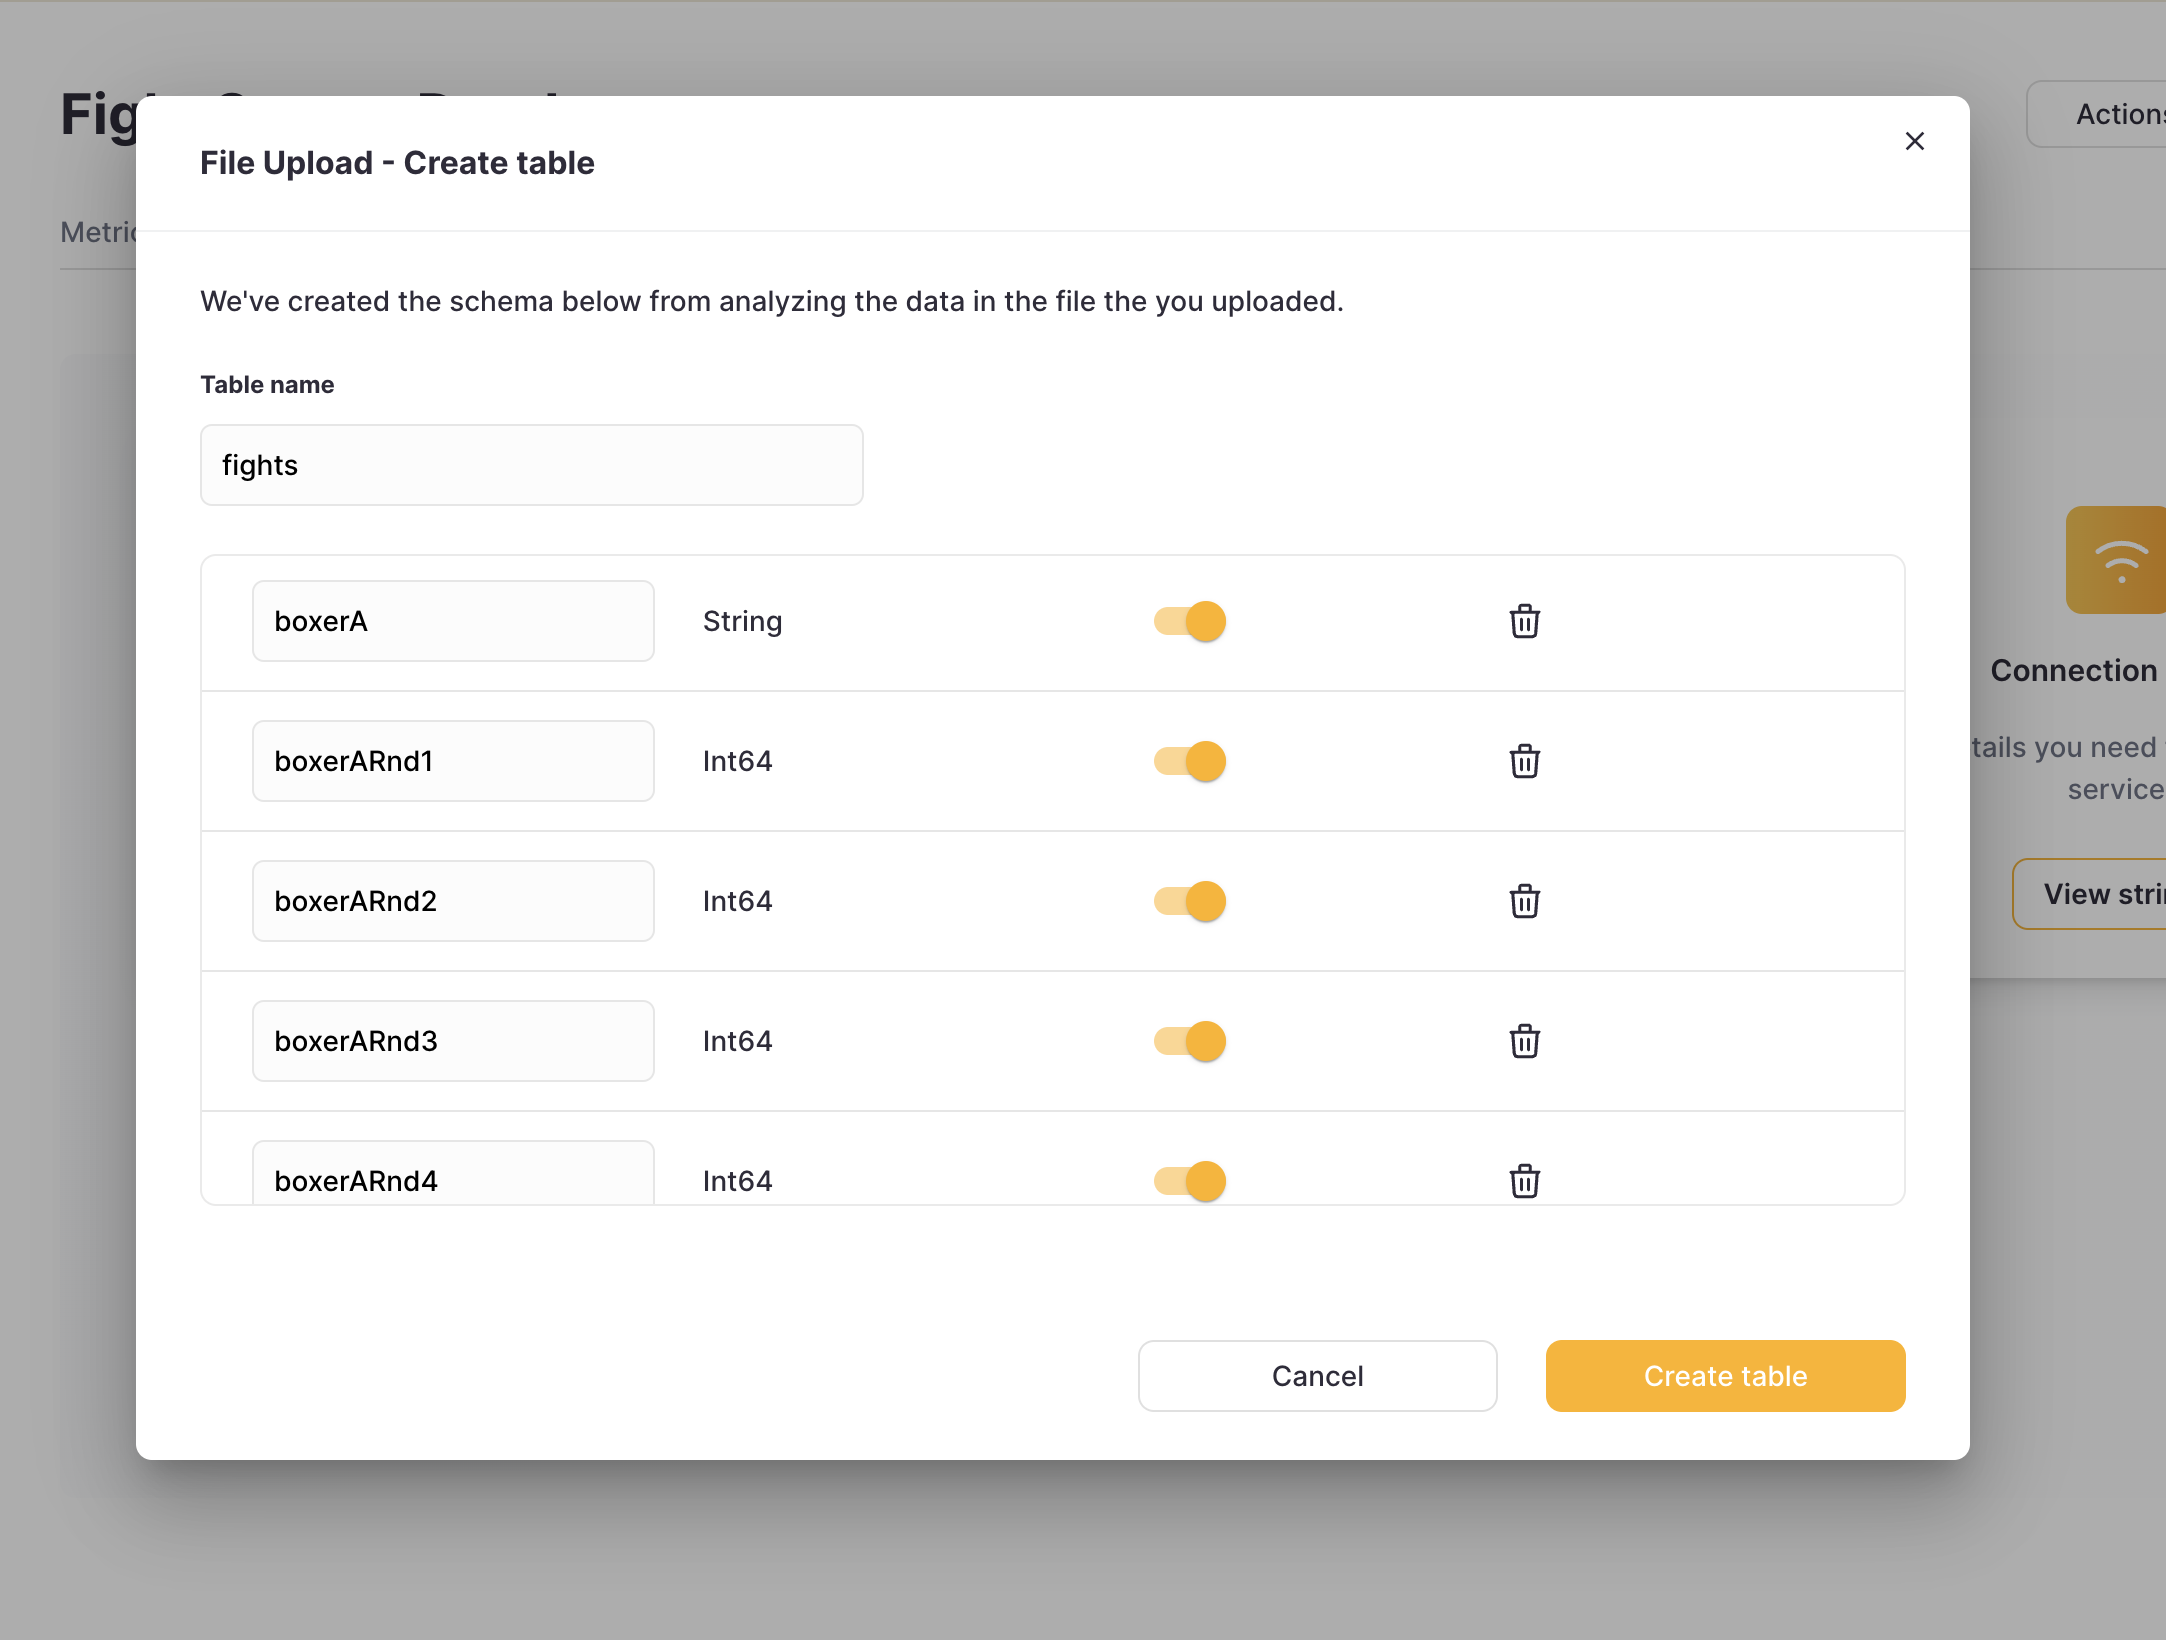Image resolution: width=2166 pixels, height=1640 pixels.
Task: Click the schema description sentence
Action: (772, 301)
